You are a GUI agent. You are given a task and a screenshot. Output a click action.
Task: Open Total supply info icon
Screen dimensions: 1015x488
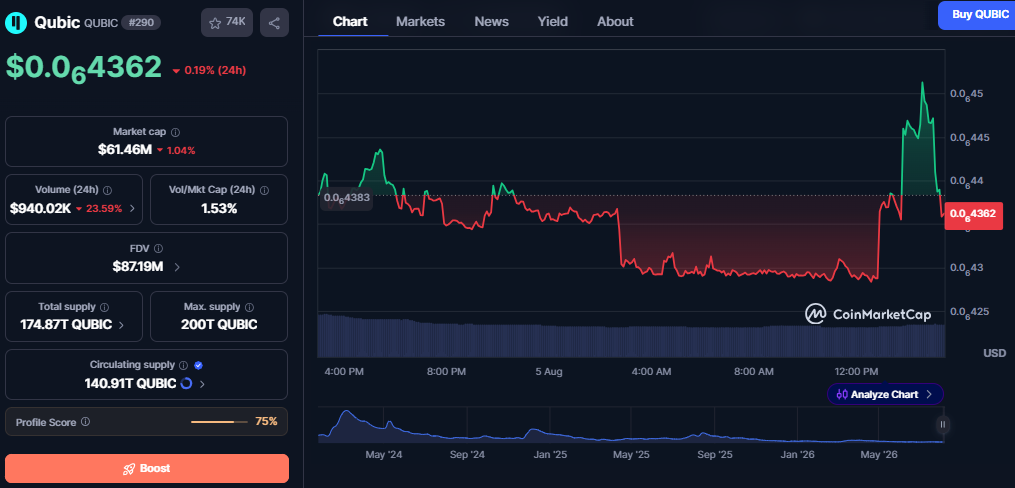(x=104, y=307)
